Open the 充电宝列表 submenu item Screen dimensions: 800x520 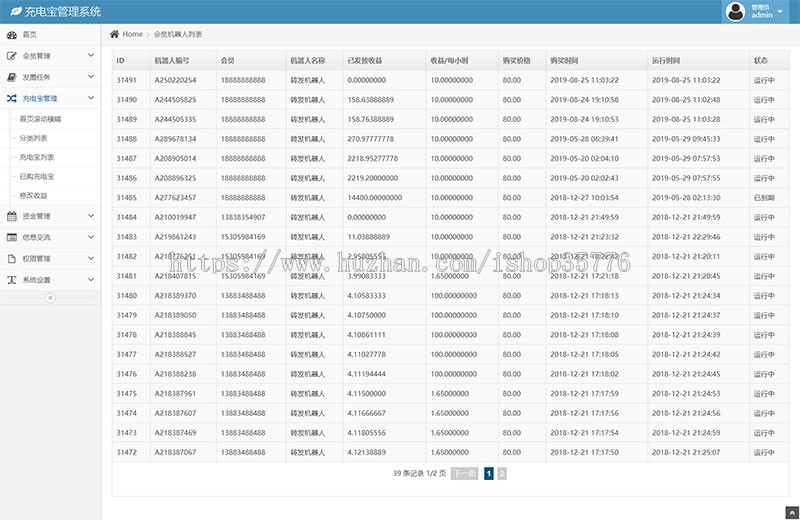[x=37, y=157]
